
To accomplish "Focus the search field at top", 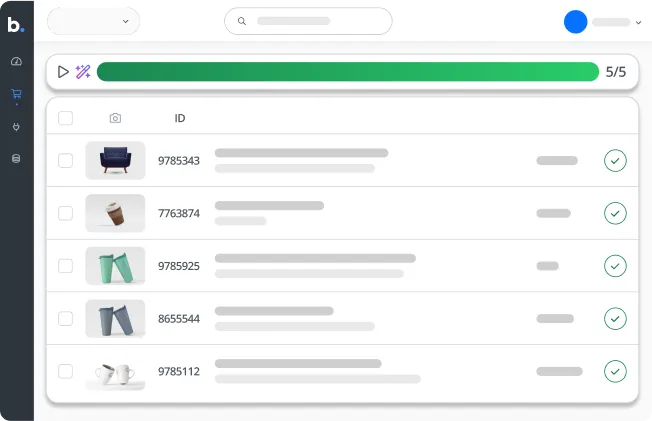I will click(308, 21).
